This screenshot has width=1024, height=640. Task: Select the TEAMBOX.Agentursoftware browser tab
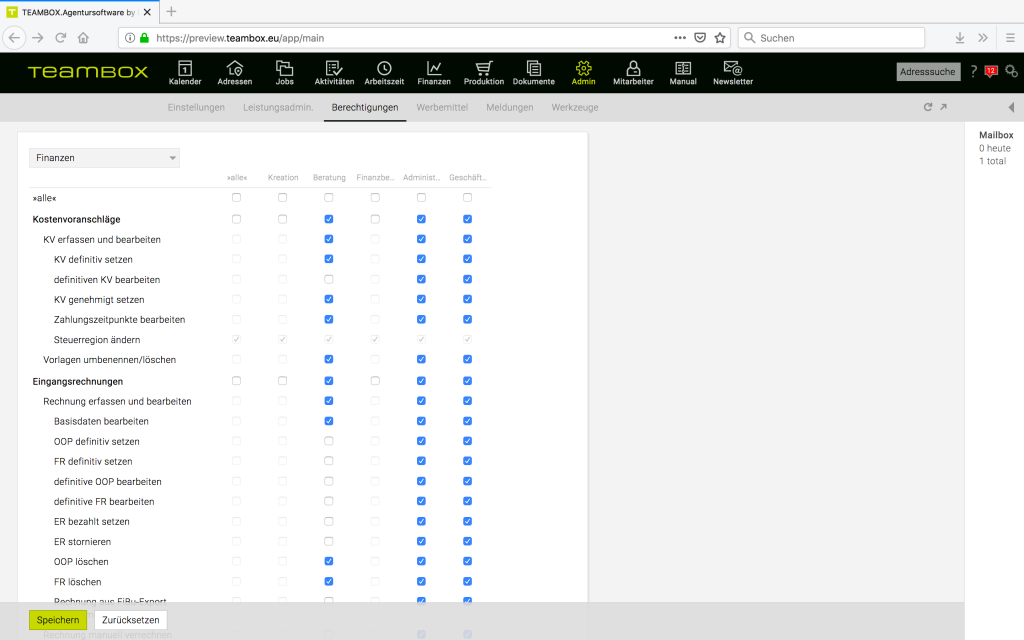pyautogui.click(x=78, y=12)
